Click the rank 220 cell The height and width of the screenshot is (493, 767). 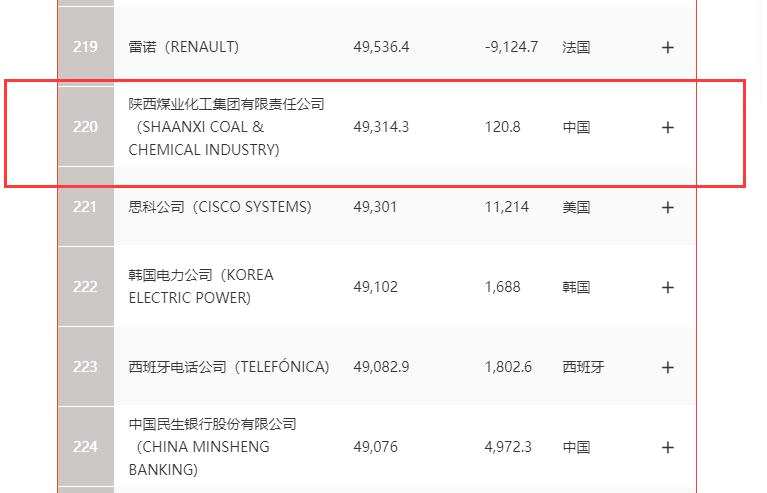[x=85, y=127]
